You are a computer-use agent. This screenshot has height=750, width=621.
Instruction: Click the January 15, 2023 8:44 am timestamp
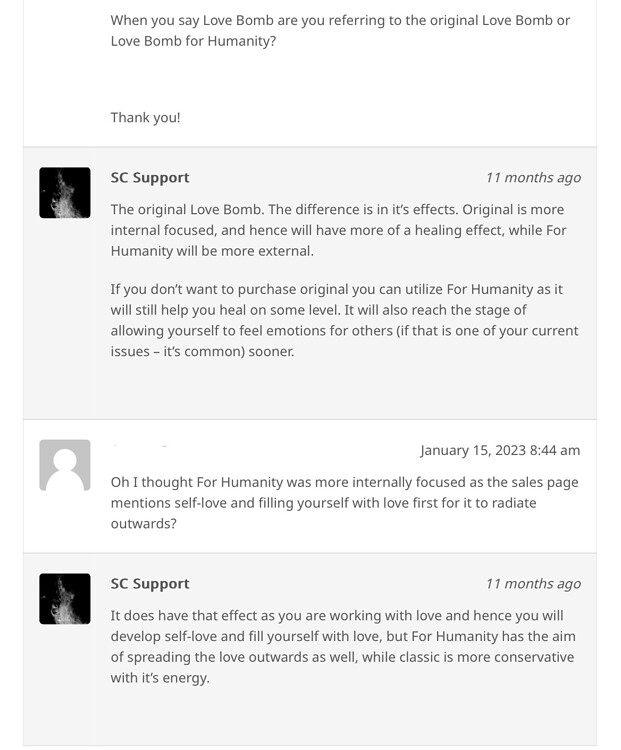[x=500, y=450]
